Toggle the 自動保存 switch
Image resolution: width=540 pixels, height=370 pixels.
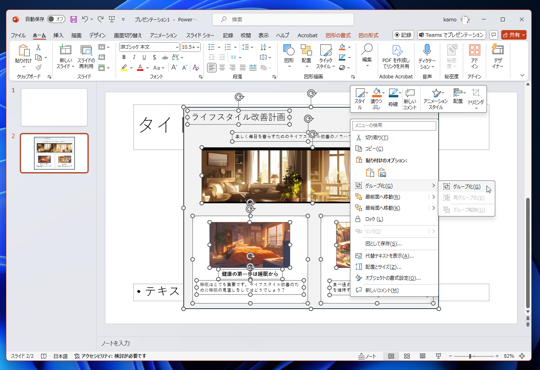pyautogui.click(x=56, y=19)
